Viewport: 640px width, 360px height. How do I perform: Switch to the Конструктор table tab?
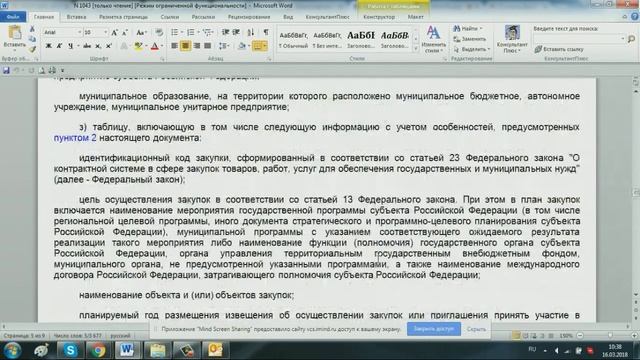[x=379, y=17]
